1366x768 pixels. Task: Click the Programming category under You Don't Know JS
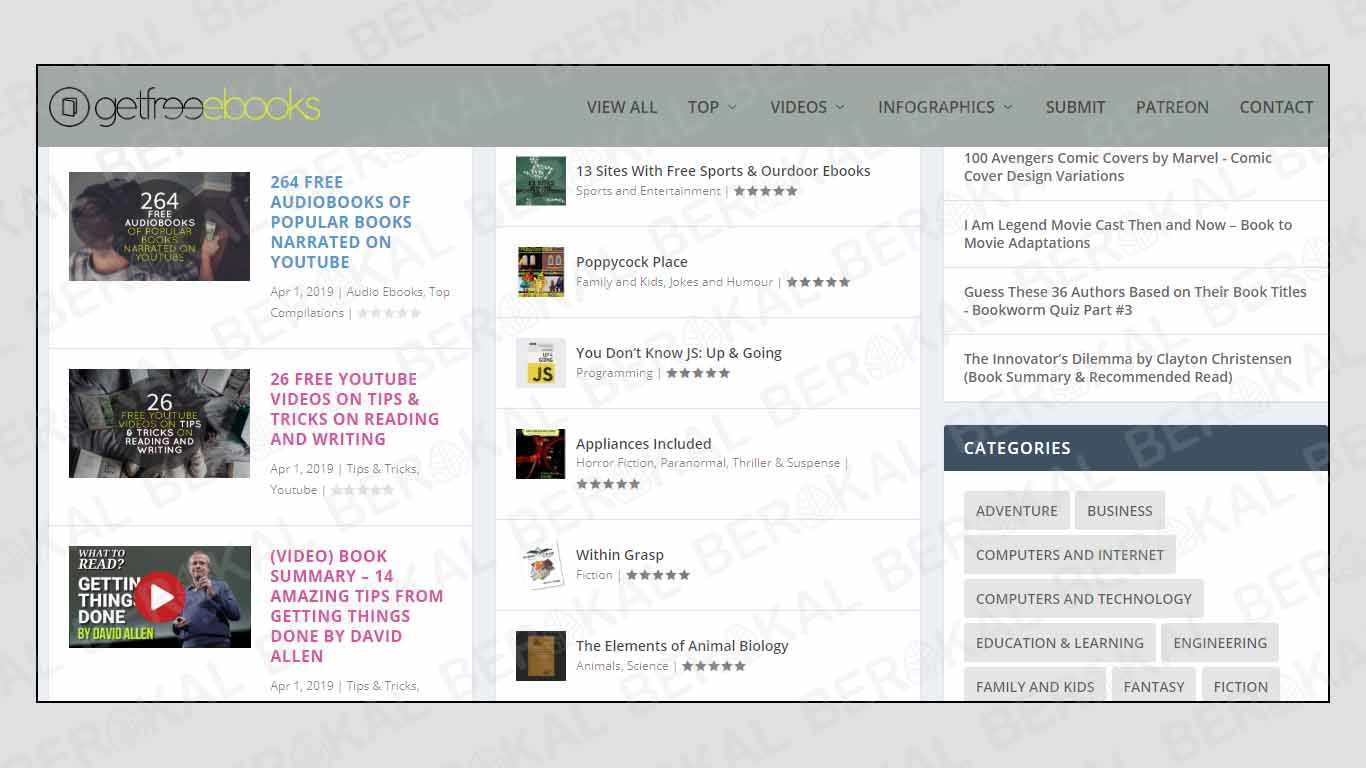[614, 373]
